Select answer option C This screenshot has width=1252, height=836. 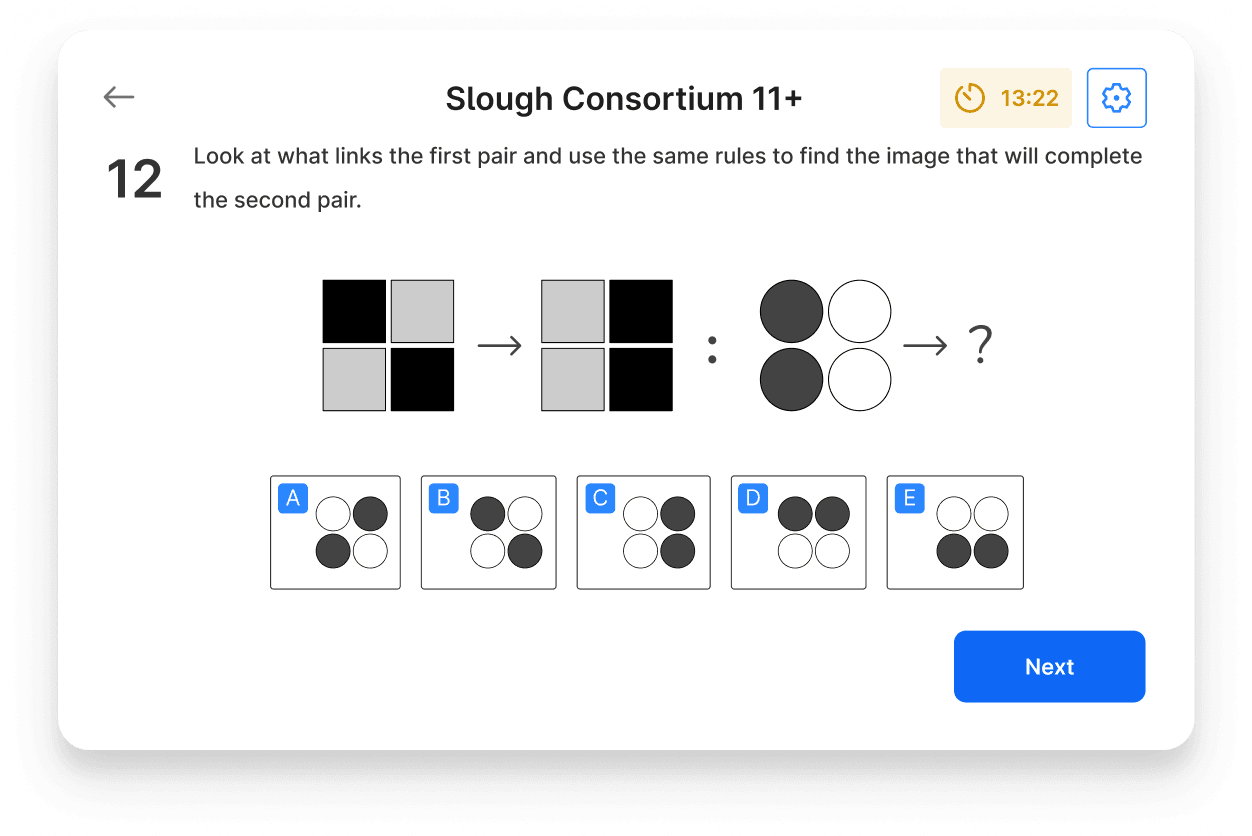pos(643,532)
